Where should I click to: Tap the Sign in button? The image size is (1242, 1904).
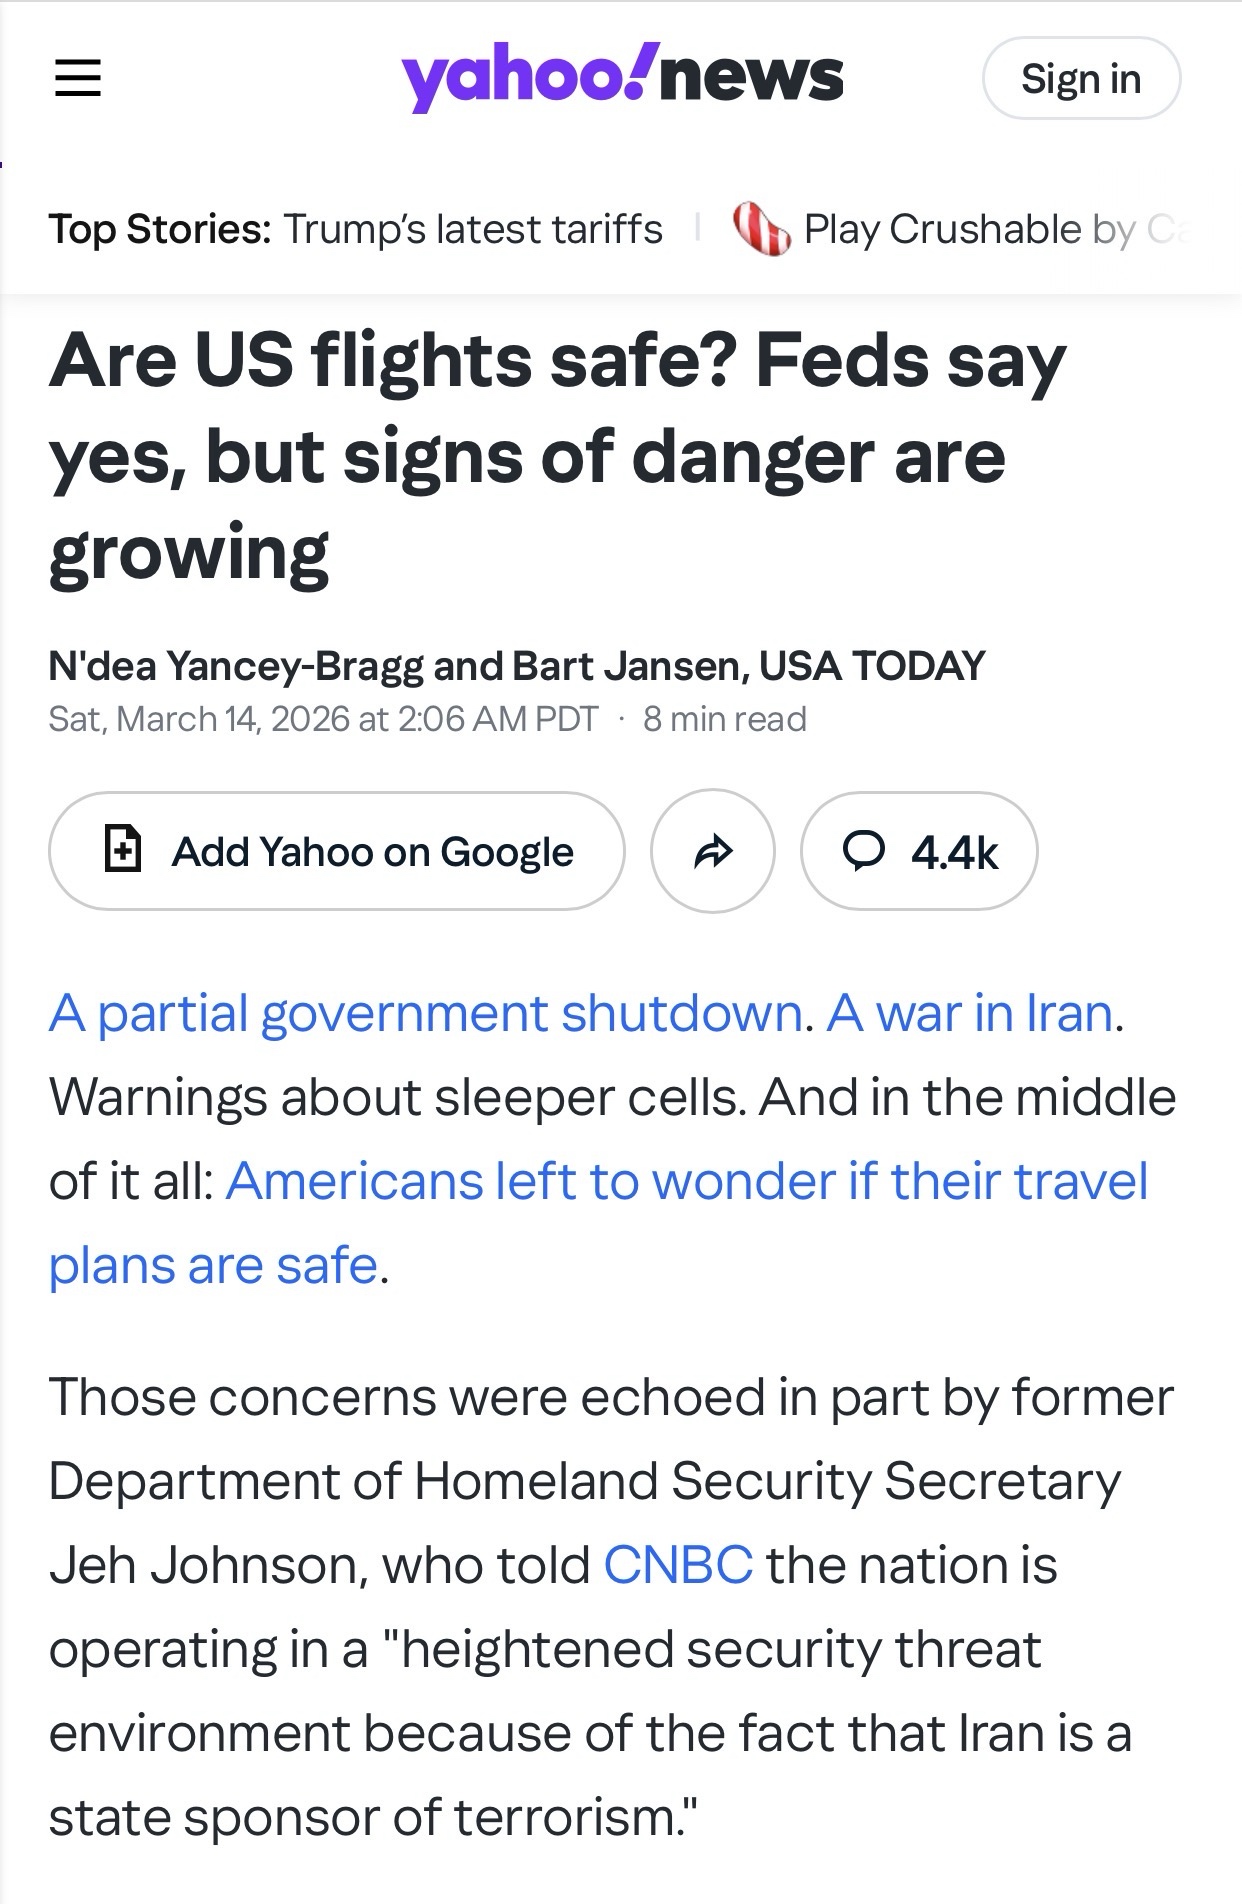point(1081,78)
